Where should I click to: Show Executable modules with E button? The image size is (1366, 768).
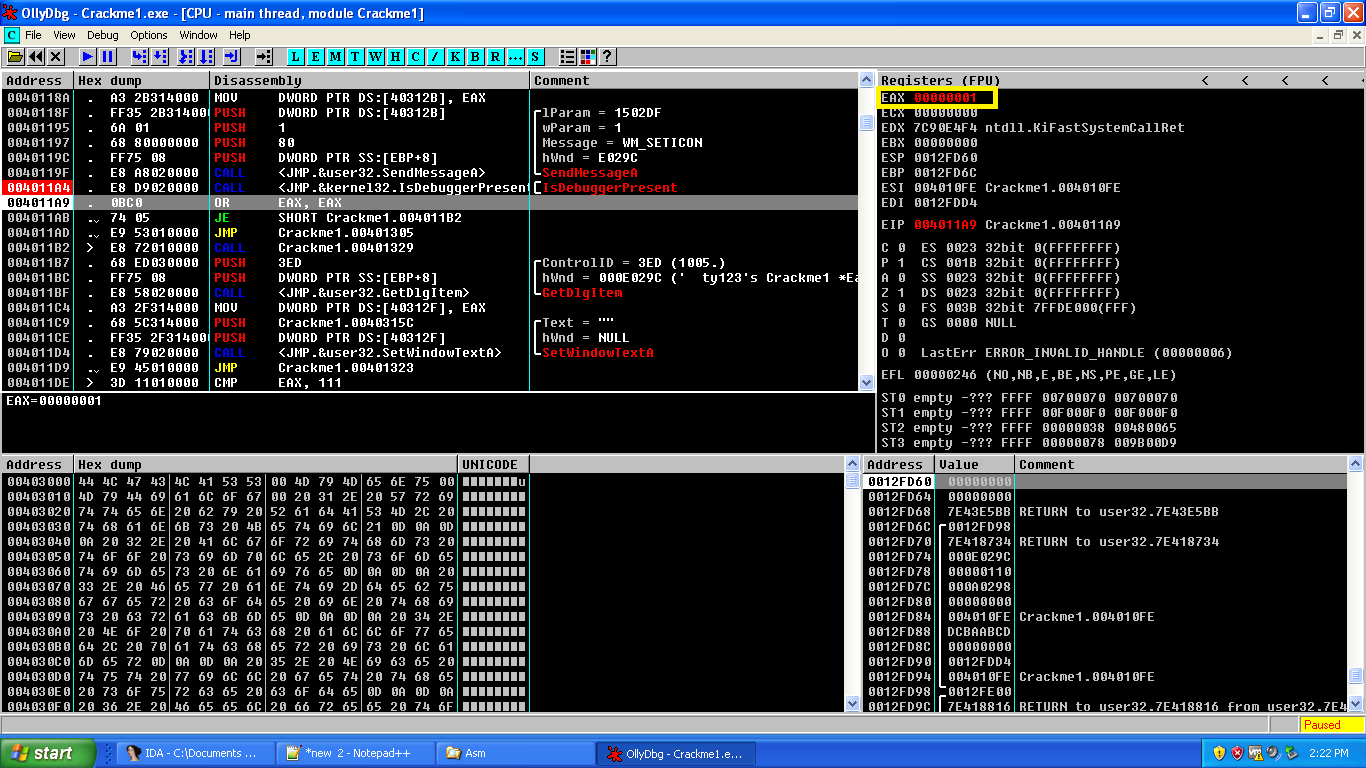[316, 57]
